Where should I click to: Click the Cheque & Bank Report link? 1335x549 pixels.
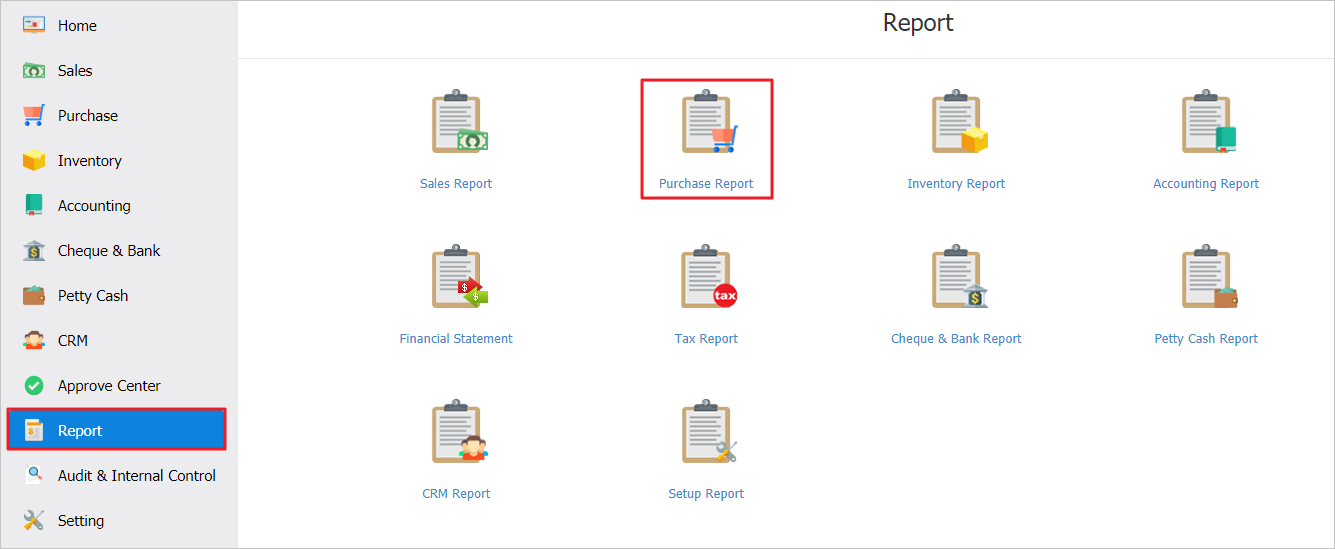[956, 339]
